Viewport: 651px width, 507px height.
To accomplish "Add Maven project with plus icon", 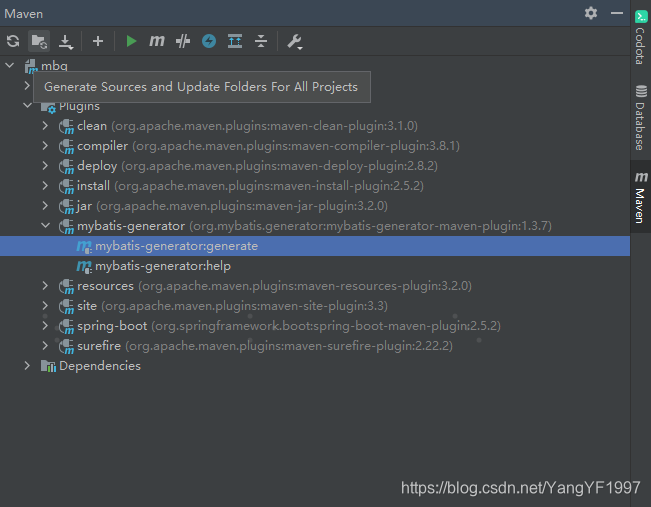I will (98, 41).
